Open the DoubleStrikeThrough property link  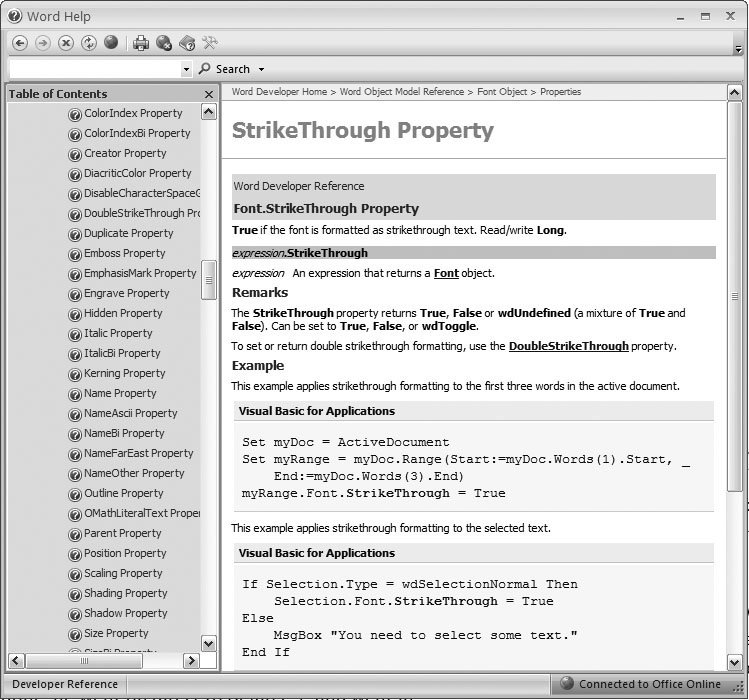[568, 346]
